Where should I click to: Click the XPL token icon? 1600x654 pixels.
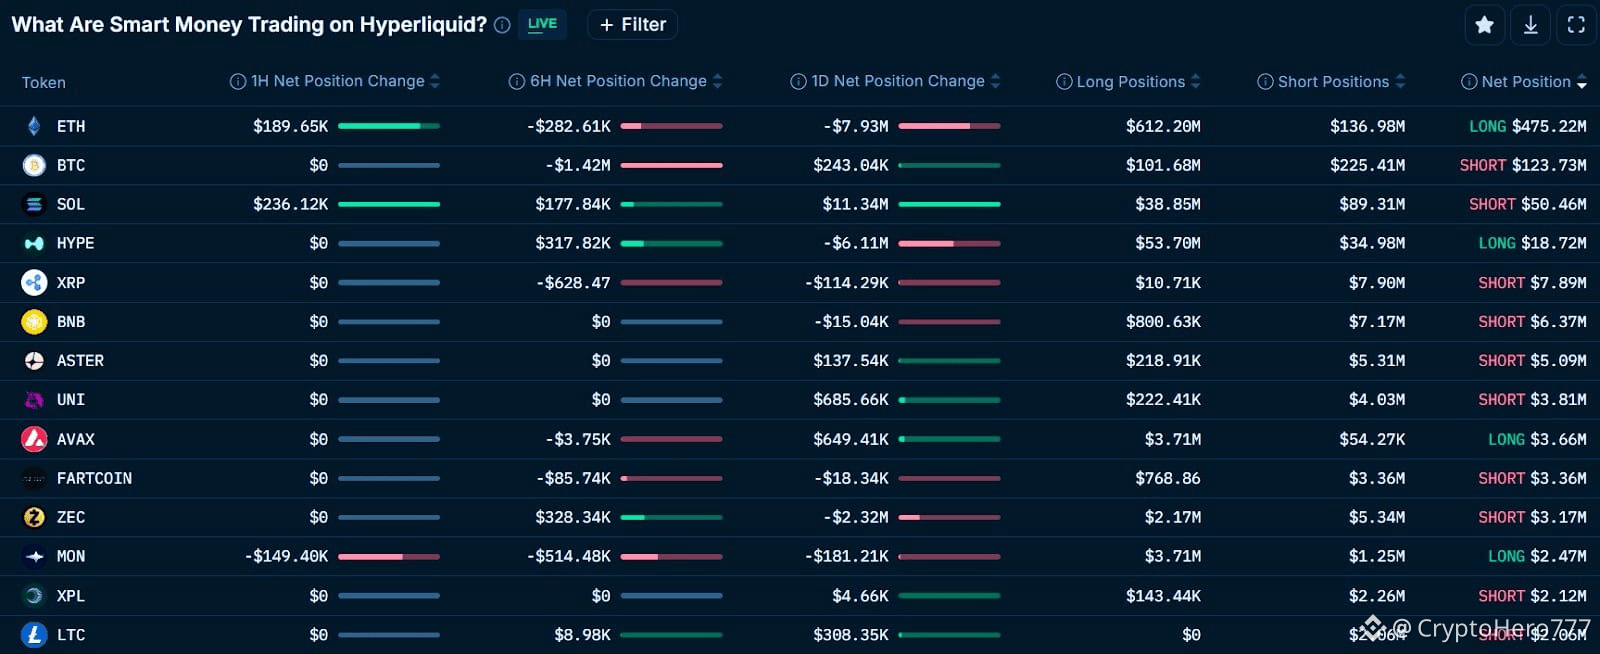click(x=34, y=596)
